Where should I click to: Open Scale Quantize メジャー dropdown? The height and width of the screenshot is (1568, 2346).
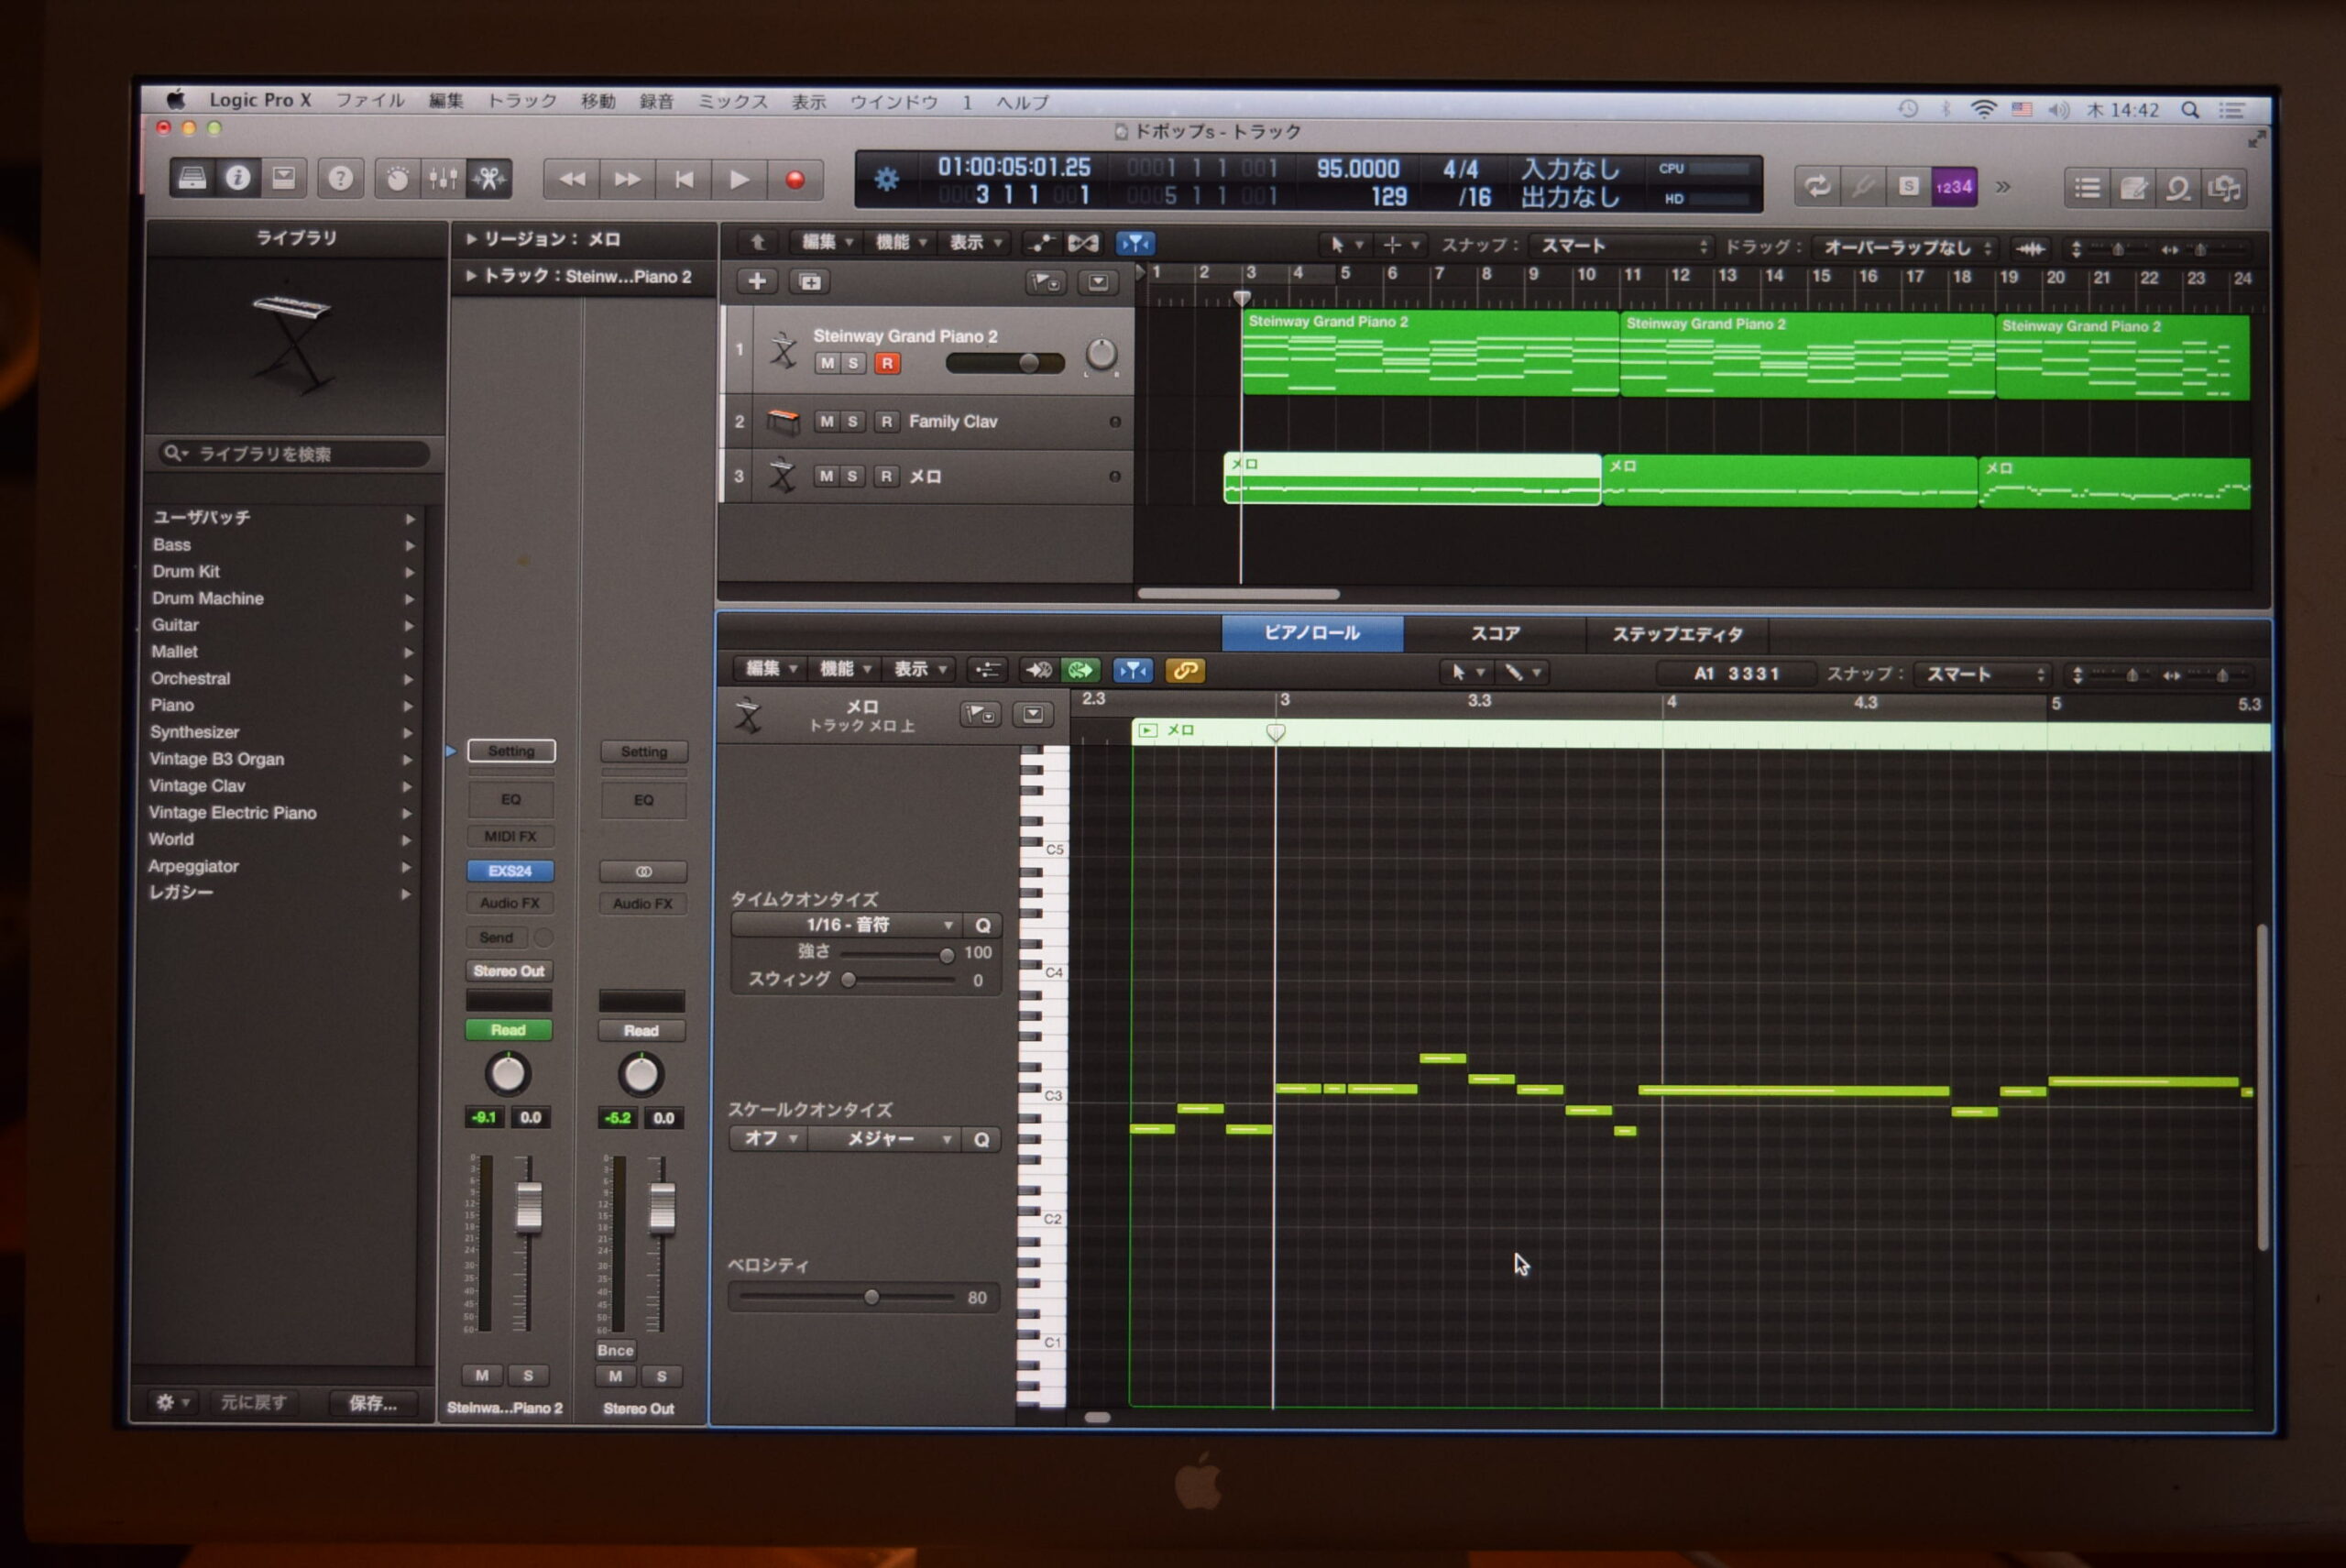(885, 1139)
